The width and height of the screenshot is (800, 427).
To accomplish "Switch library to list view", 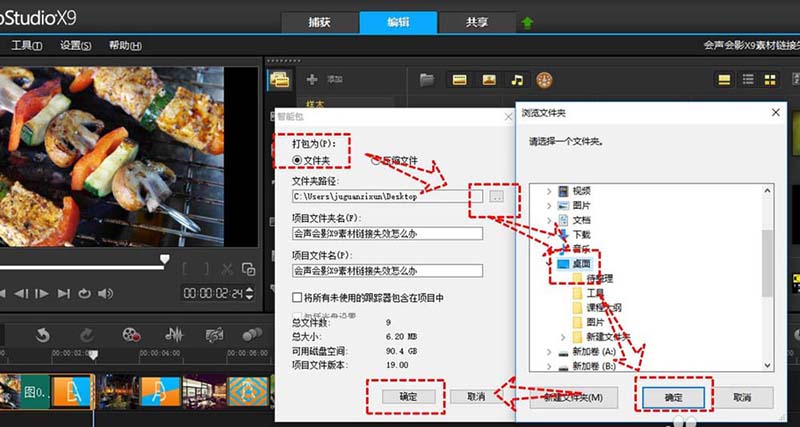I will [748, 80].
